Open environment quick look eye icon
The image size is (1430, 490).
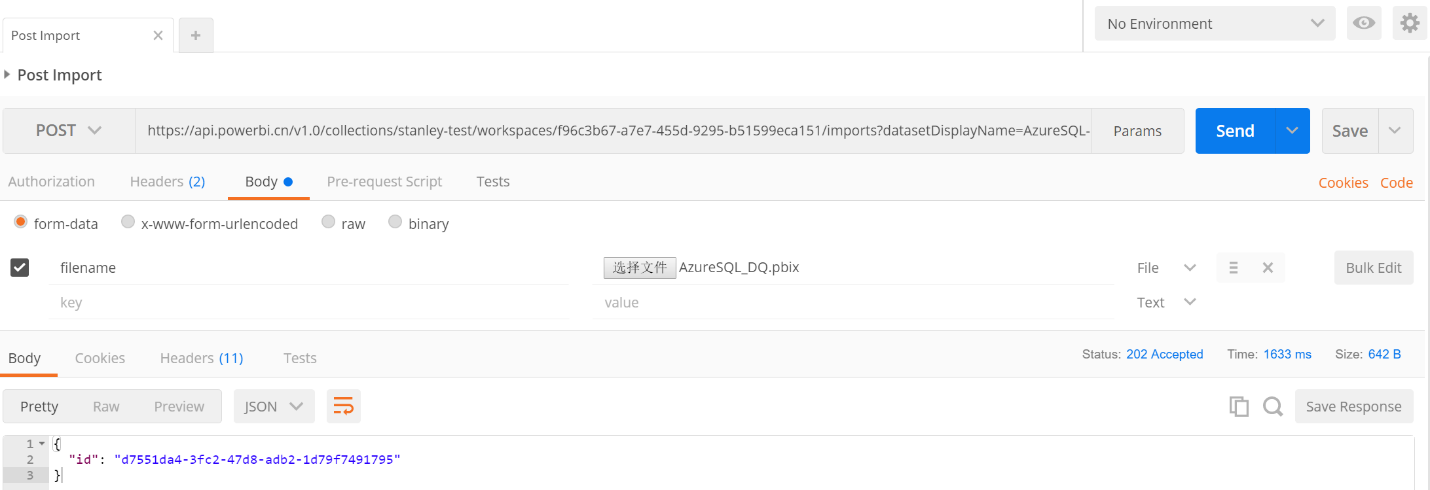pos(1364,23)
